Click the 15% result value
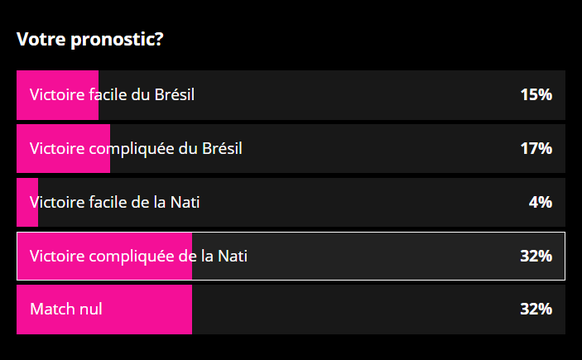The height and width of the screenshot is (360, 582). tap(536, 95)
